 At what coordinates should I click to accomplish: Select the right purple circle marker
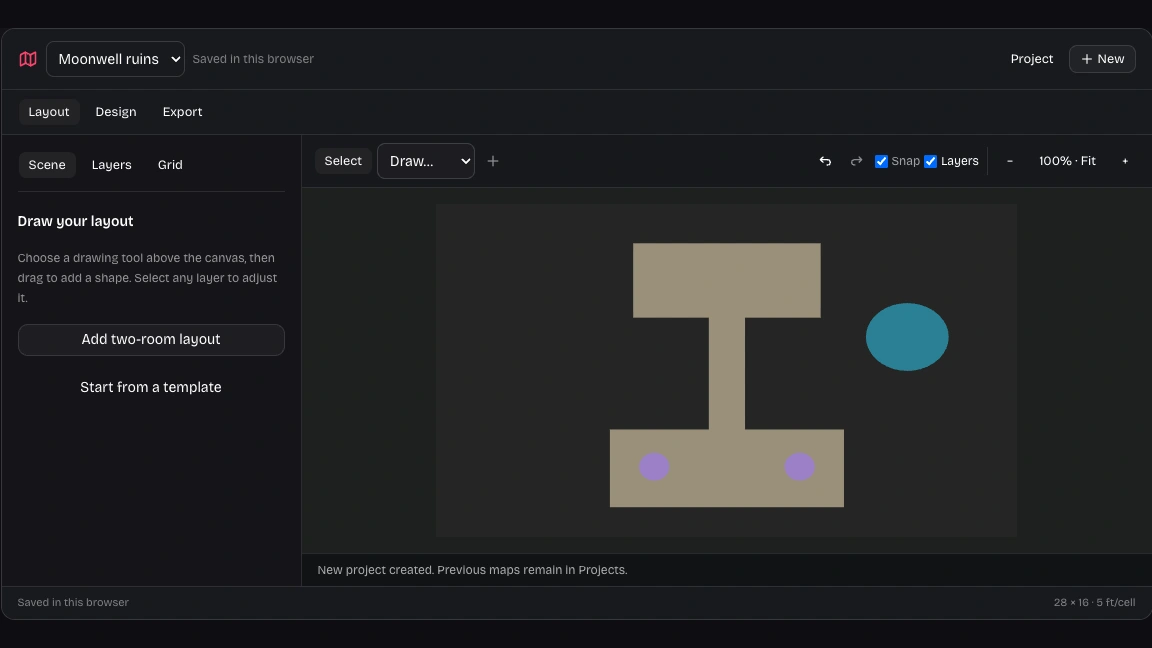(799, 467)
